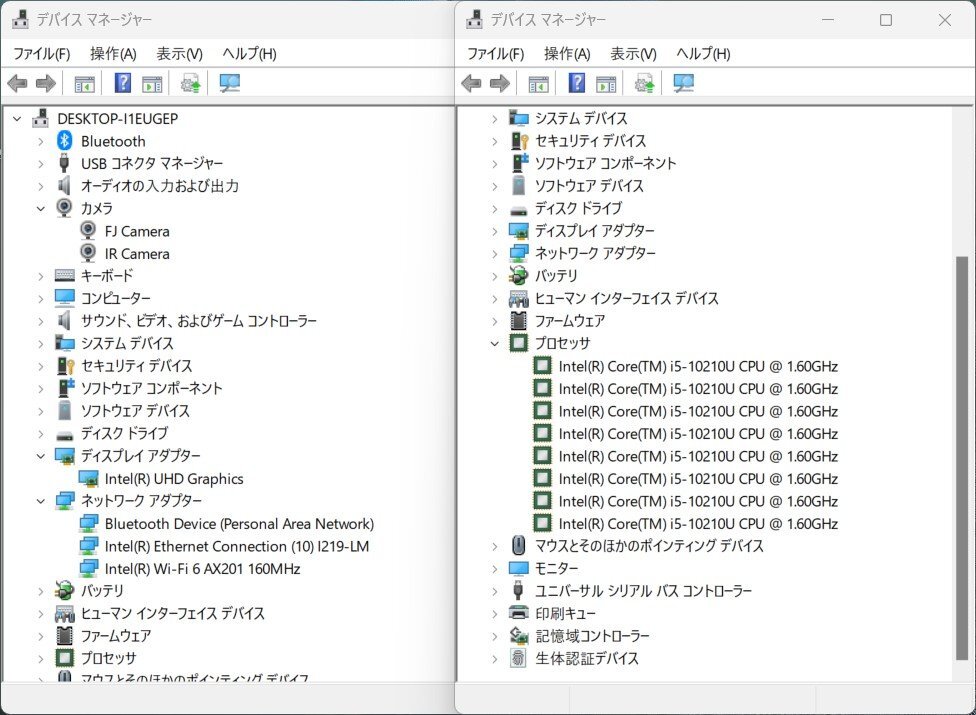Screen dimensions: 976x715
Task: Click DESKTOP-I1EUGEP computer root icon
Action: [x=40, y=118]
